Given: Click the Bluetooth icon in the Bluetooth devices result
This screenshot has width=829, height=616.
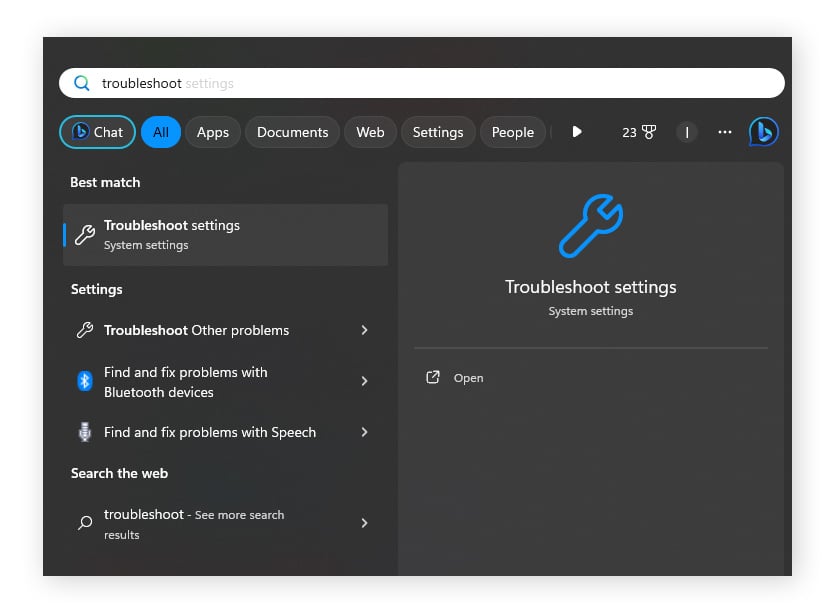Looking at the screenshot, I should [84, 382].
